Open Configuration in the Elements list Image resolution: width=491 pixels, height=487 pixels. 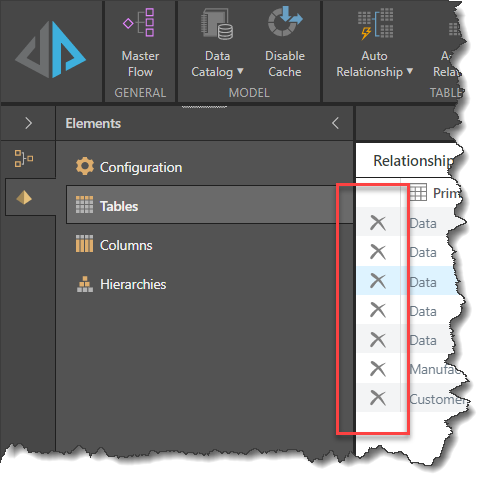(129, 167)
